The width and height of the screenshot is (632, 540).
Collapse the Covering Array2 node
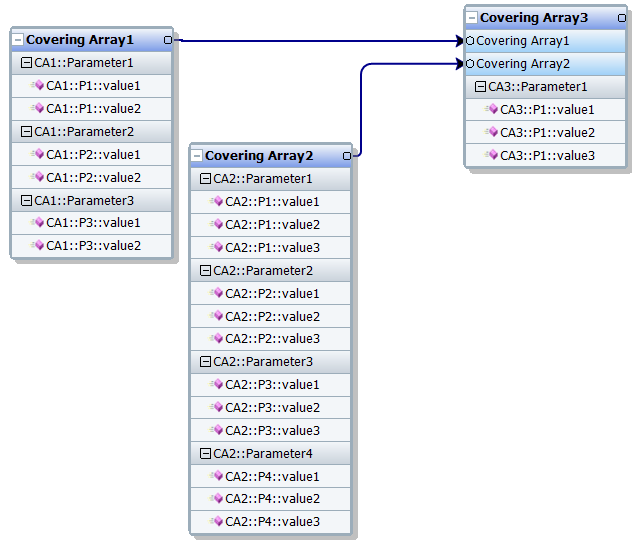point(197,156)
